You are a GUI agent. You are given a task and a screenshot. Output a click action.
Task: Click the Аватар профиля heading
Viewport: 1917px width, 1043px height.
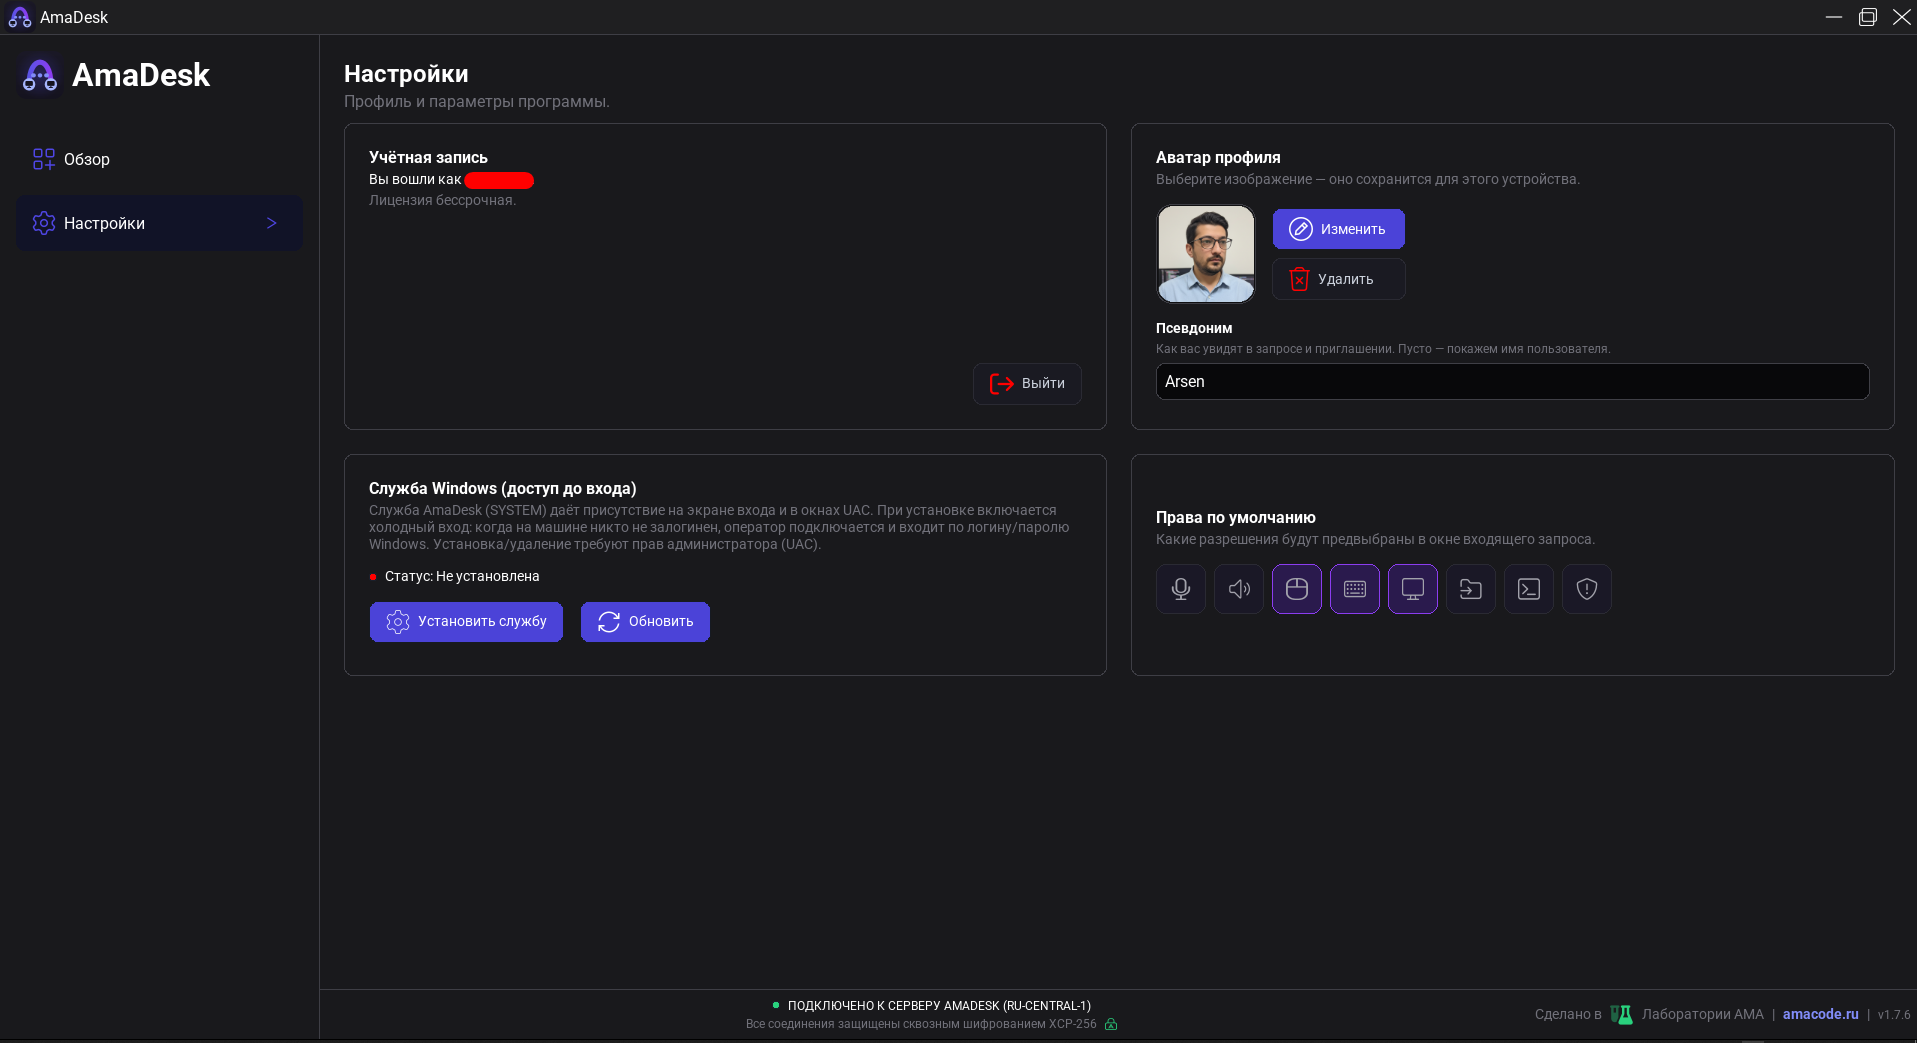(1218, 157)
